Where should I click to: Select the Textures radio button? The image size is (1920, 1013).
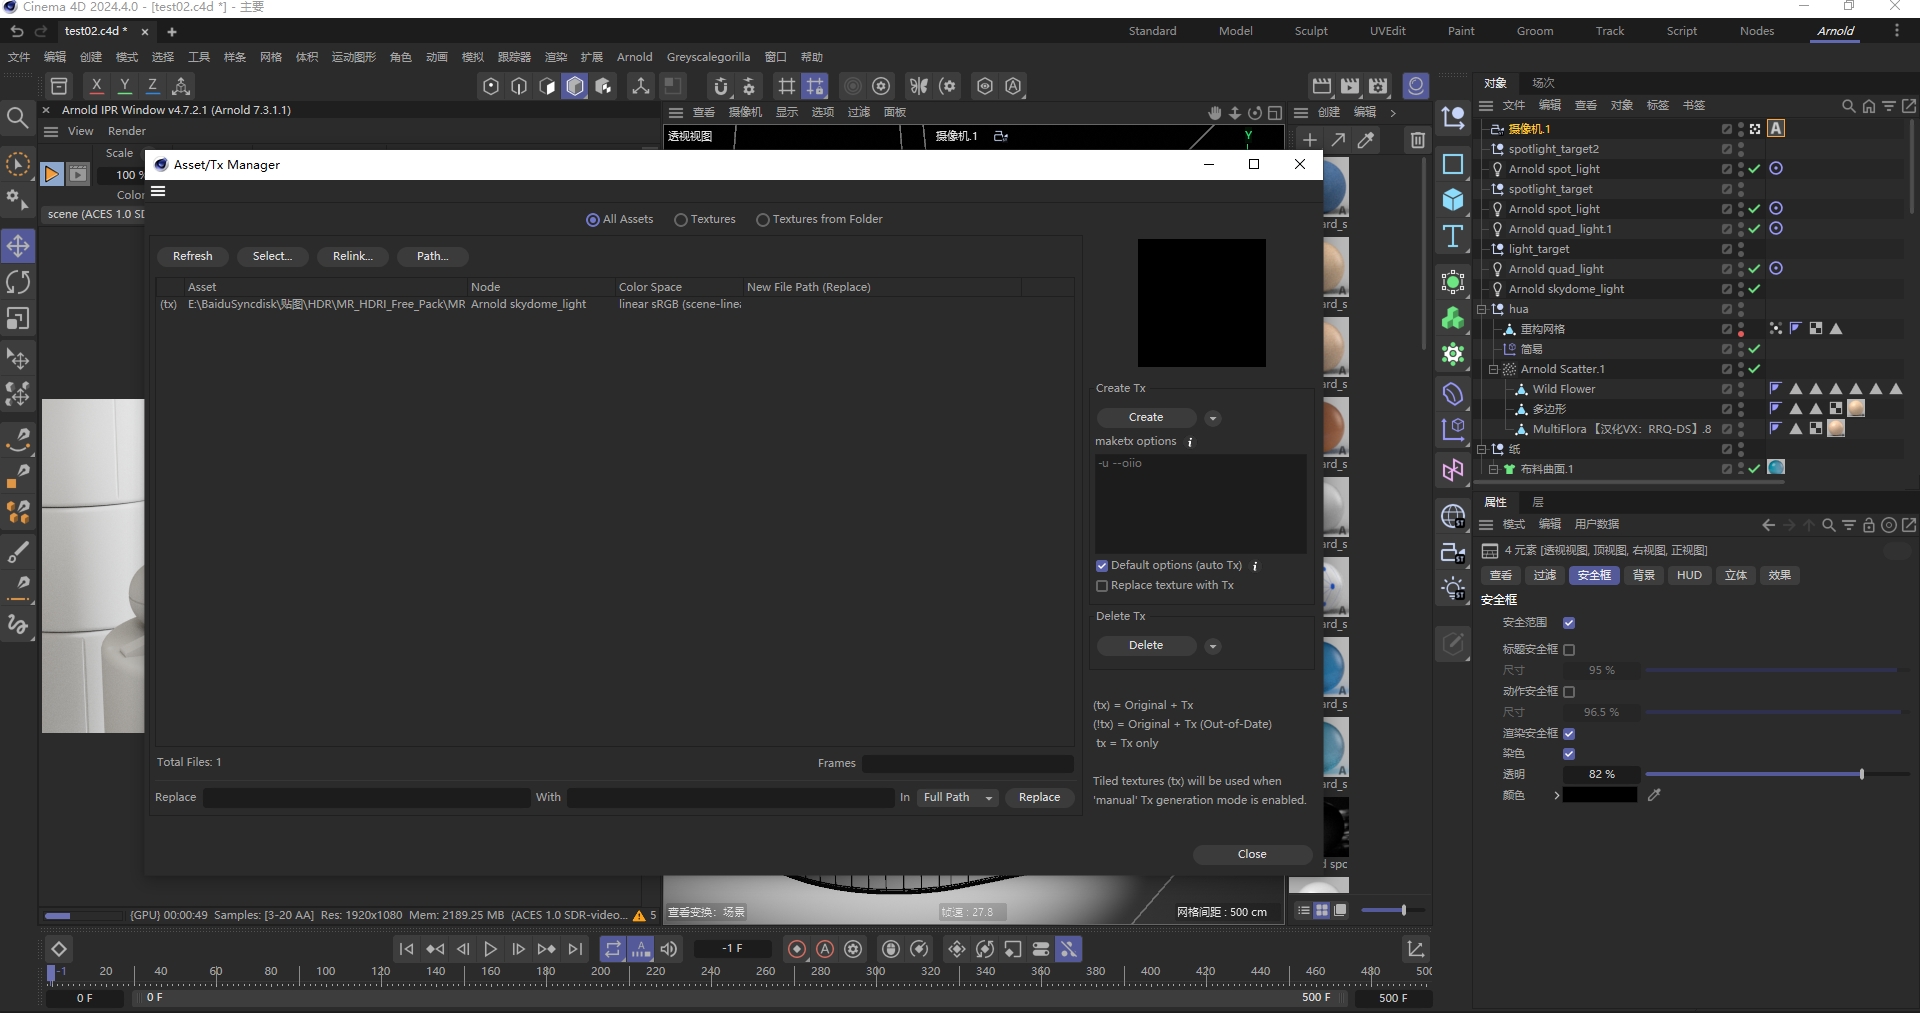tap(681, 219)
